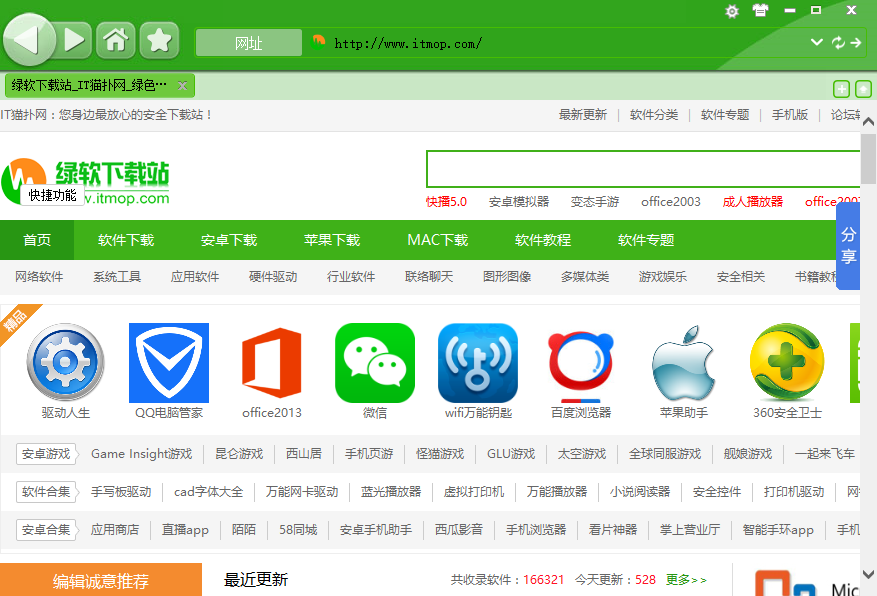Click the 手机版 top link
Image resolution: width=877 pixels, height=596 pixels.
[790, 115]
